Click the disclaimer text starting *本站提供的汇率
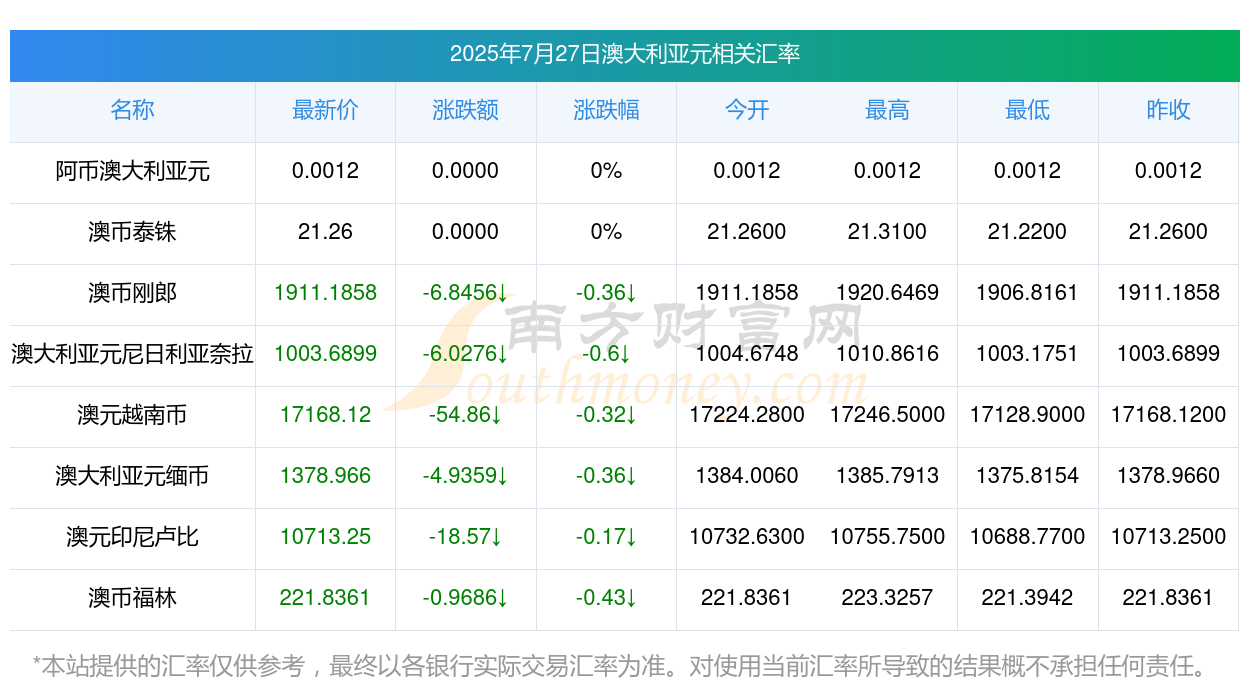Image resolution: width=1250 pixels, height=698 pixels. tap(620, 666)
